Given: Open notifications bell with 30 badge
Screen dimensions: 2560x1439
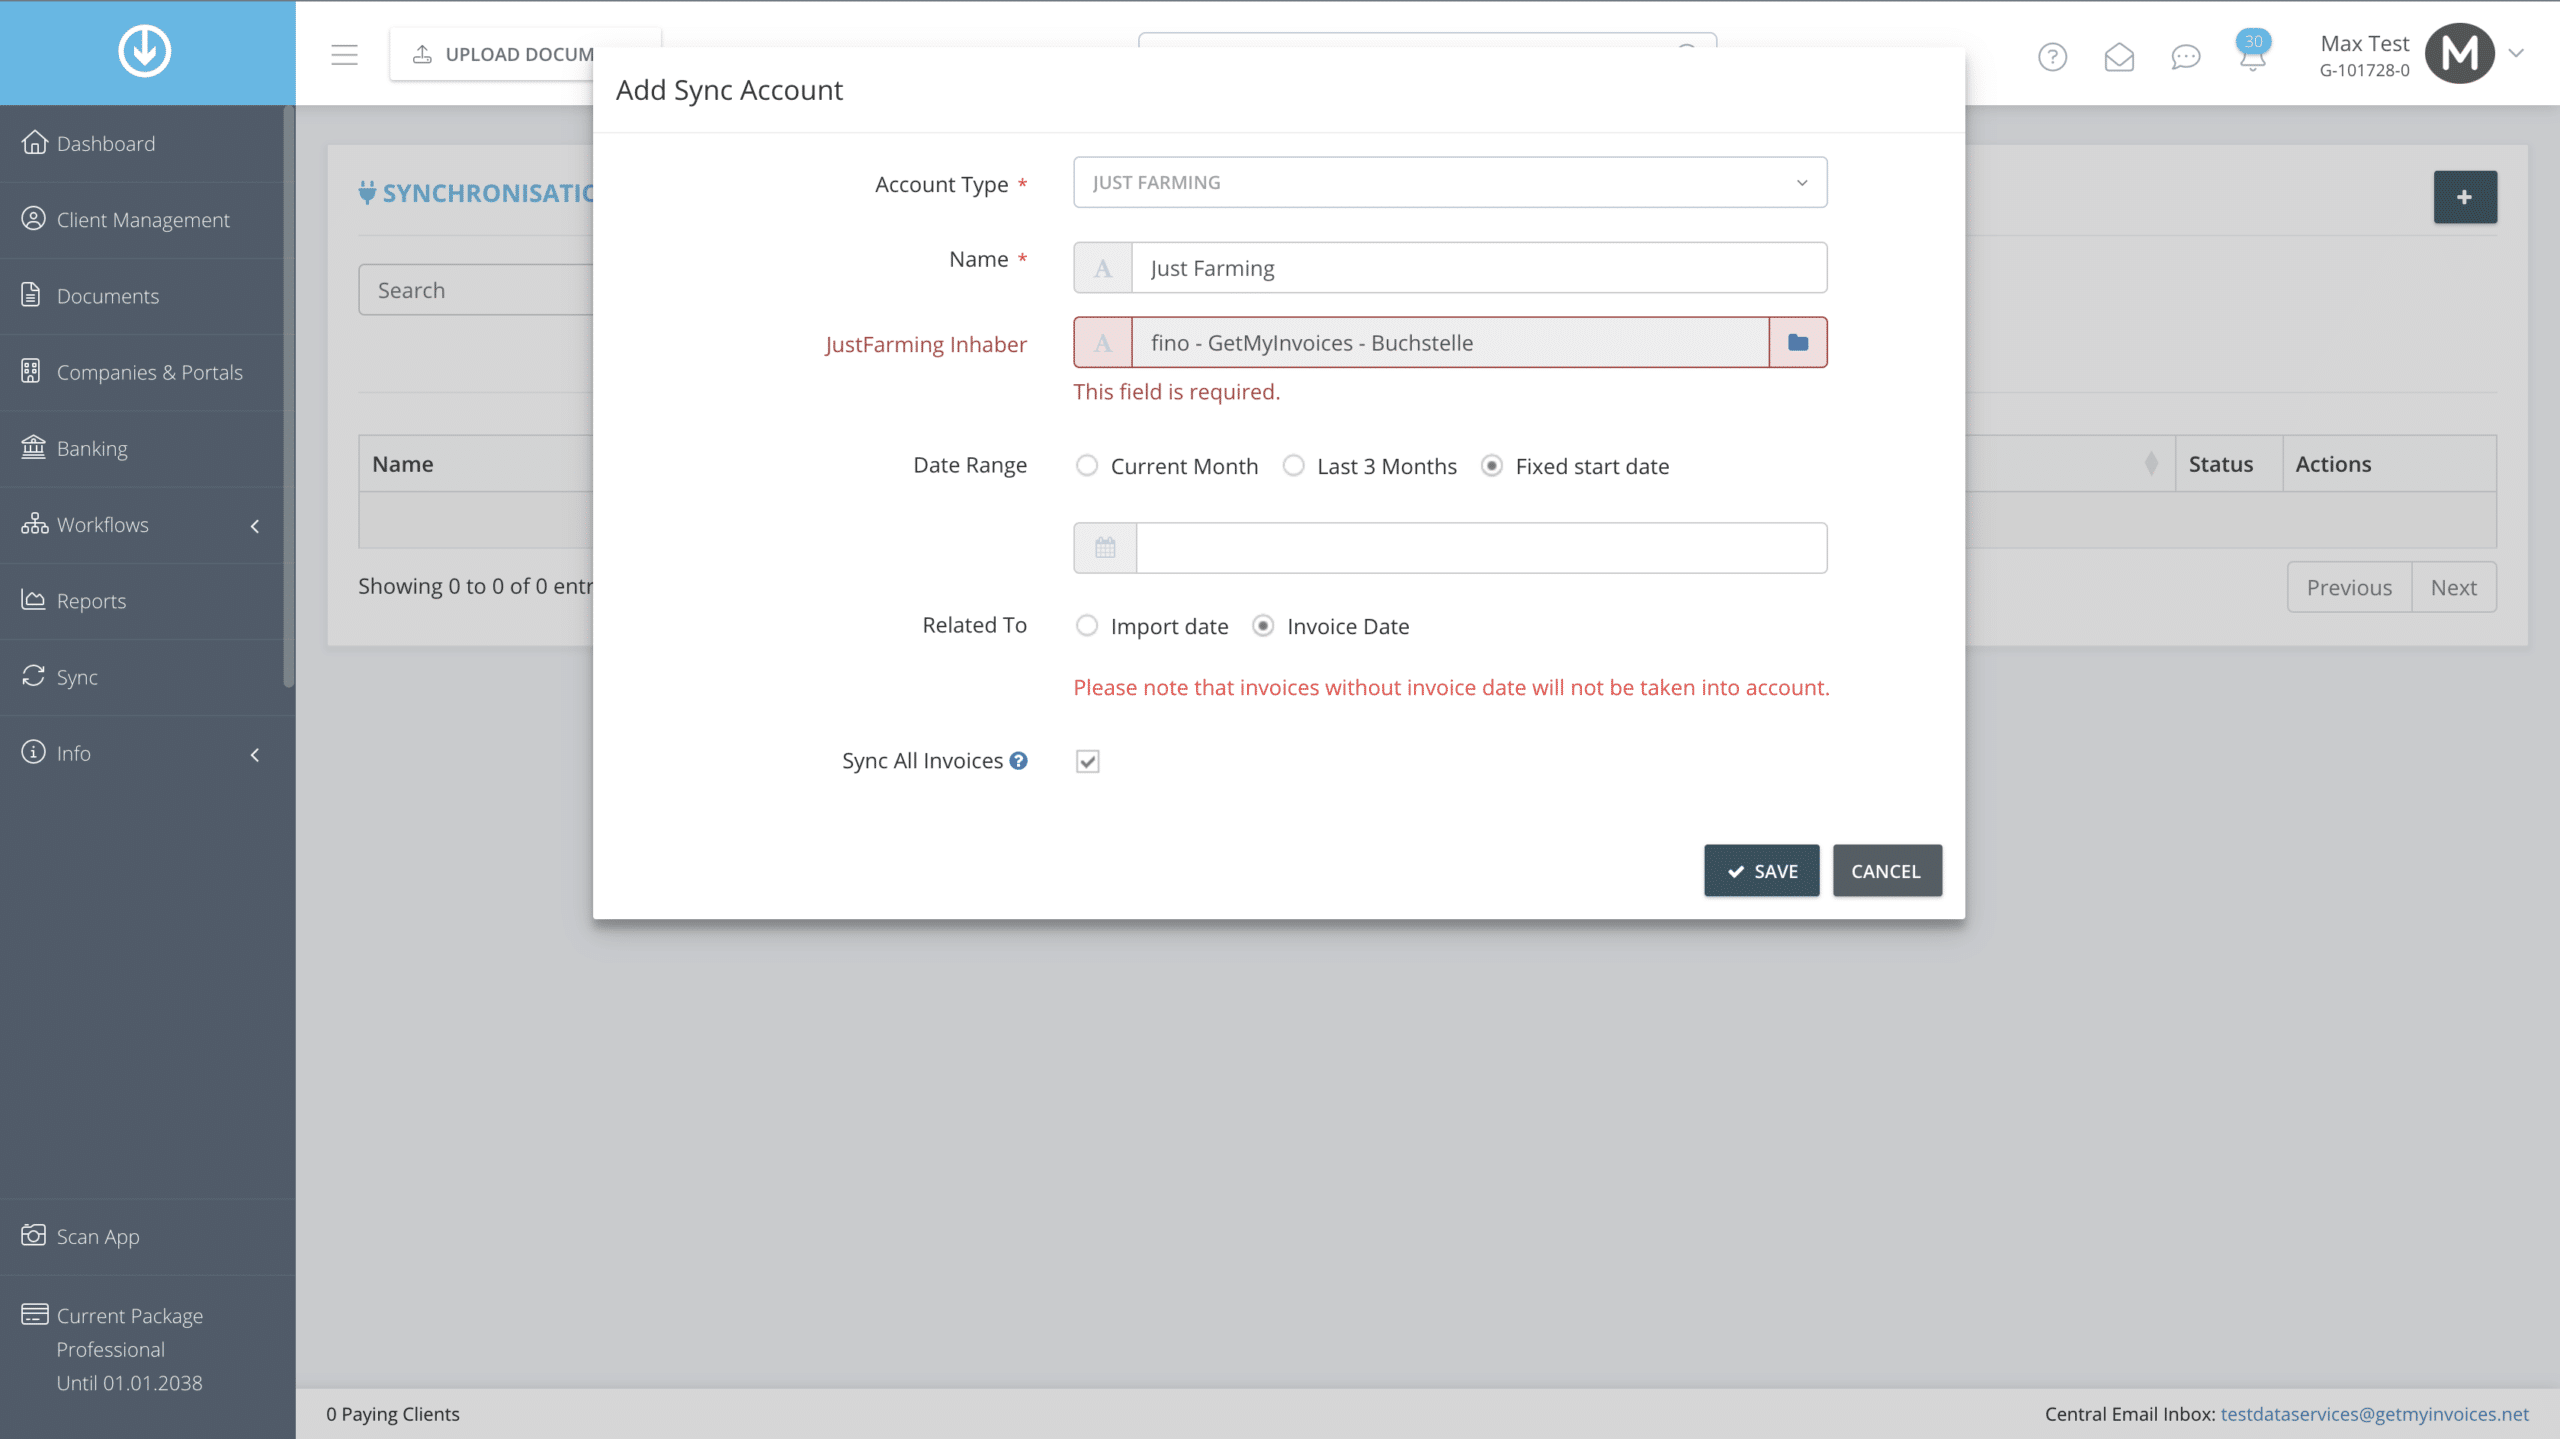Looking at the screenshot, I should pos(2252,52).
